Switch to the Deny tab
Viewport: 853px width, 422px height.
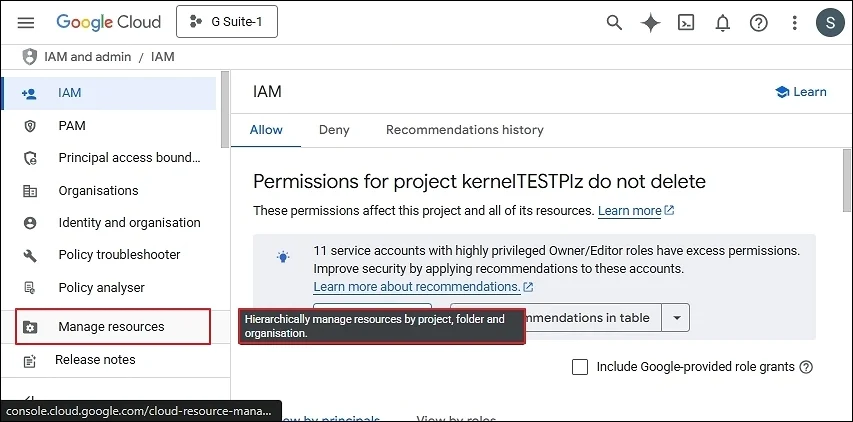click(x=334, y=130)
